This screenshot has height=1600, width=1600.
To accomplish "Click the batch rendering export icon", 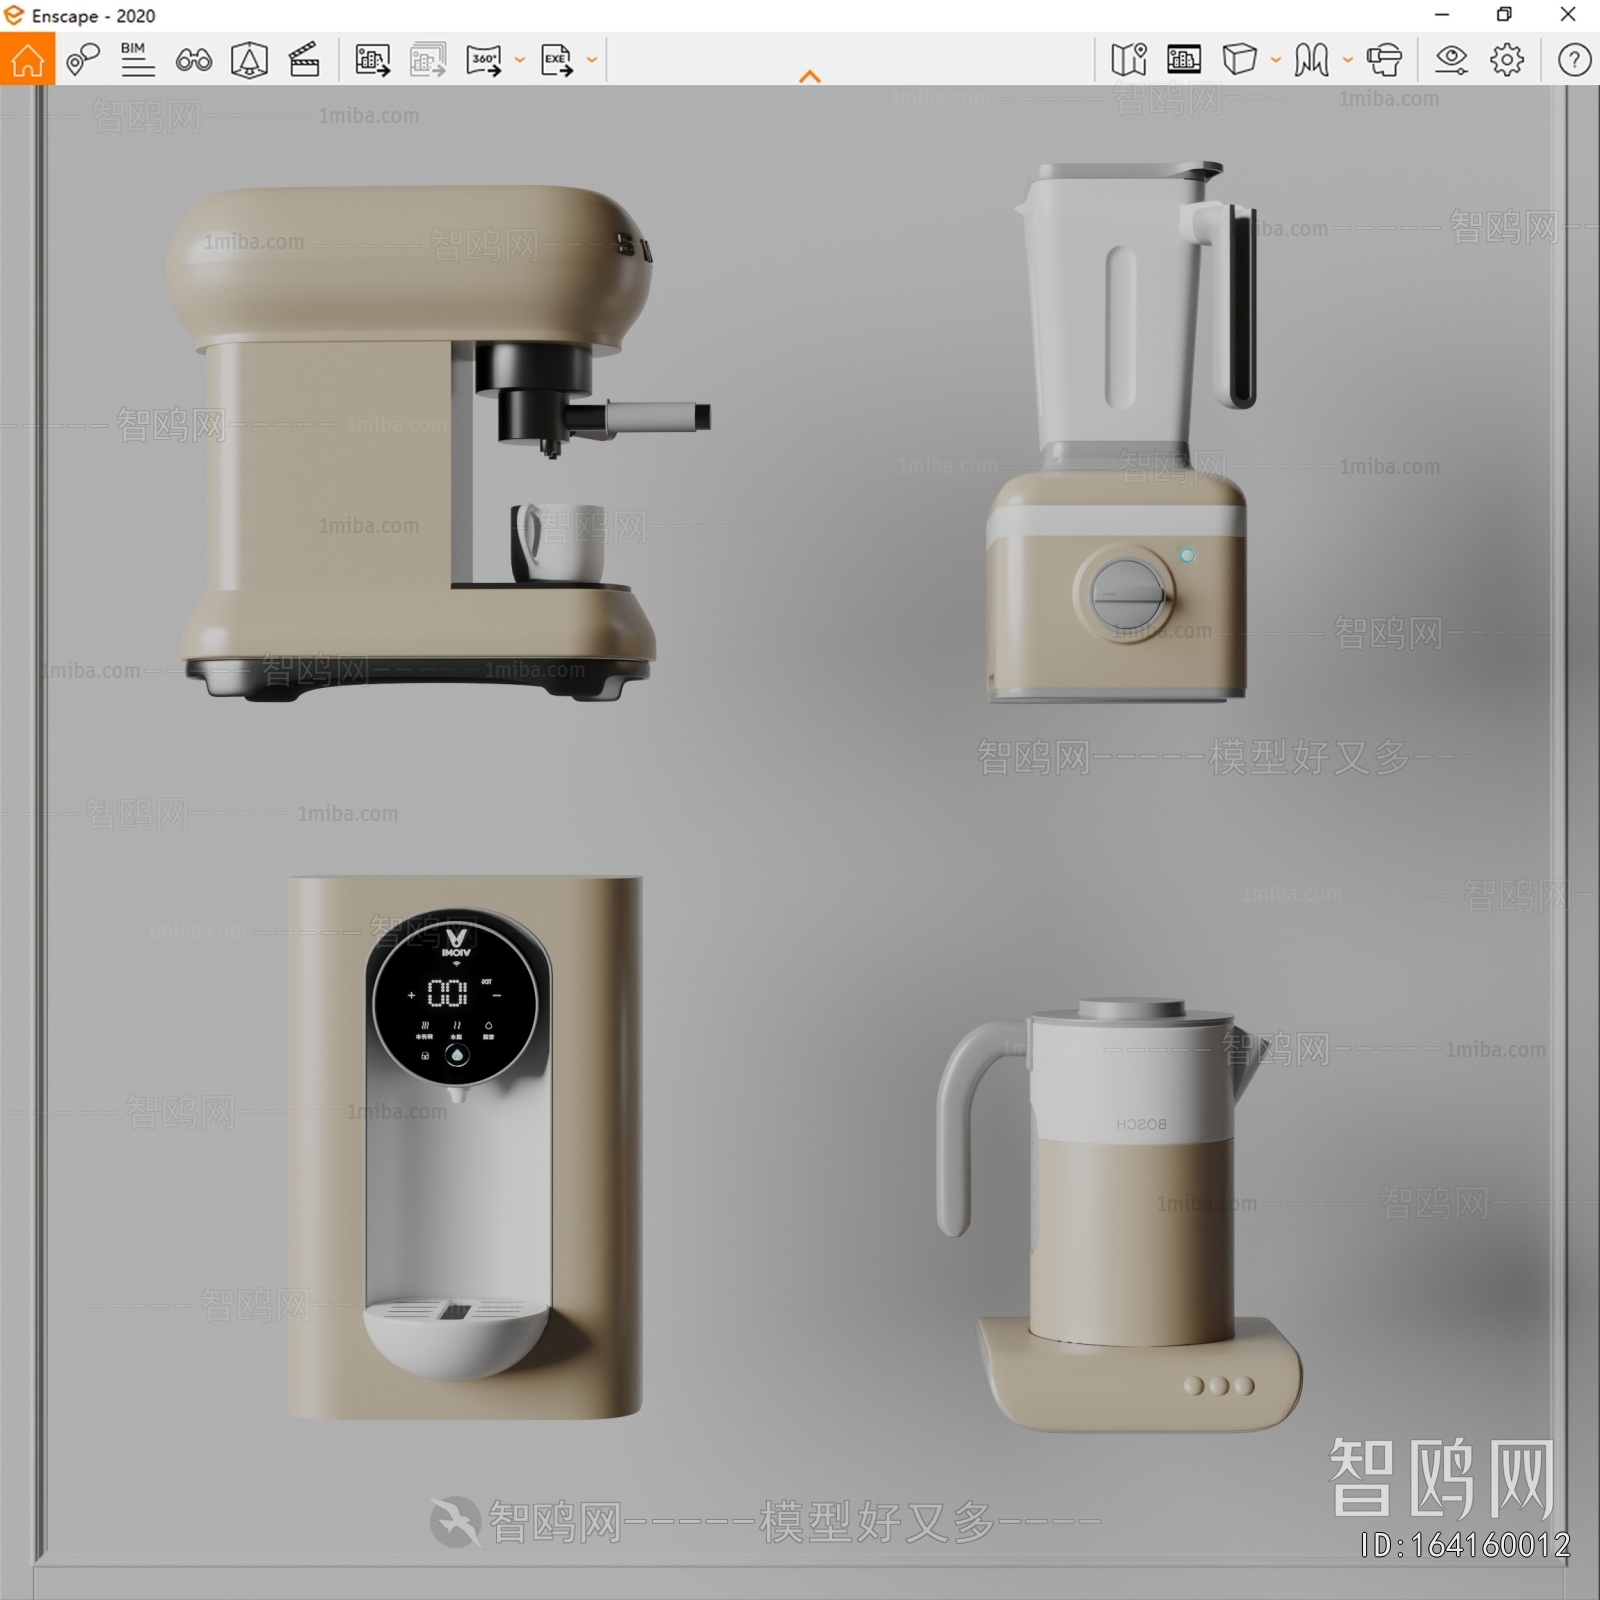I will [428, 60].
